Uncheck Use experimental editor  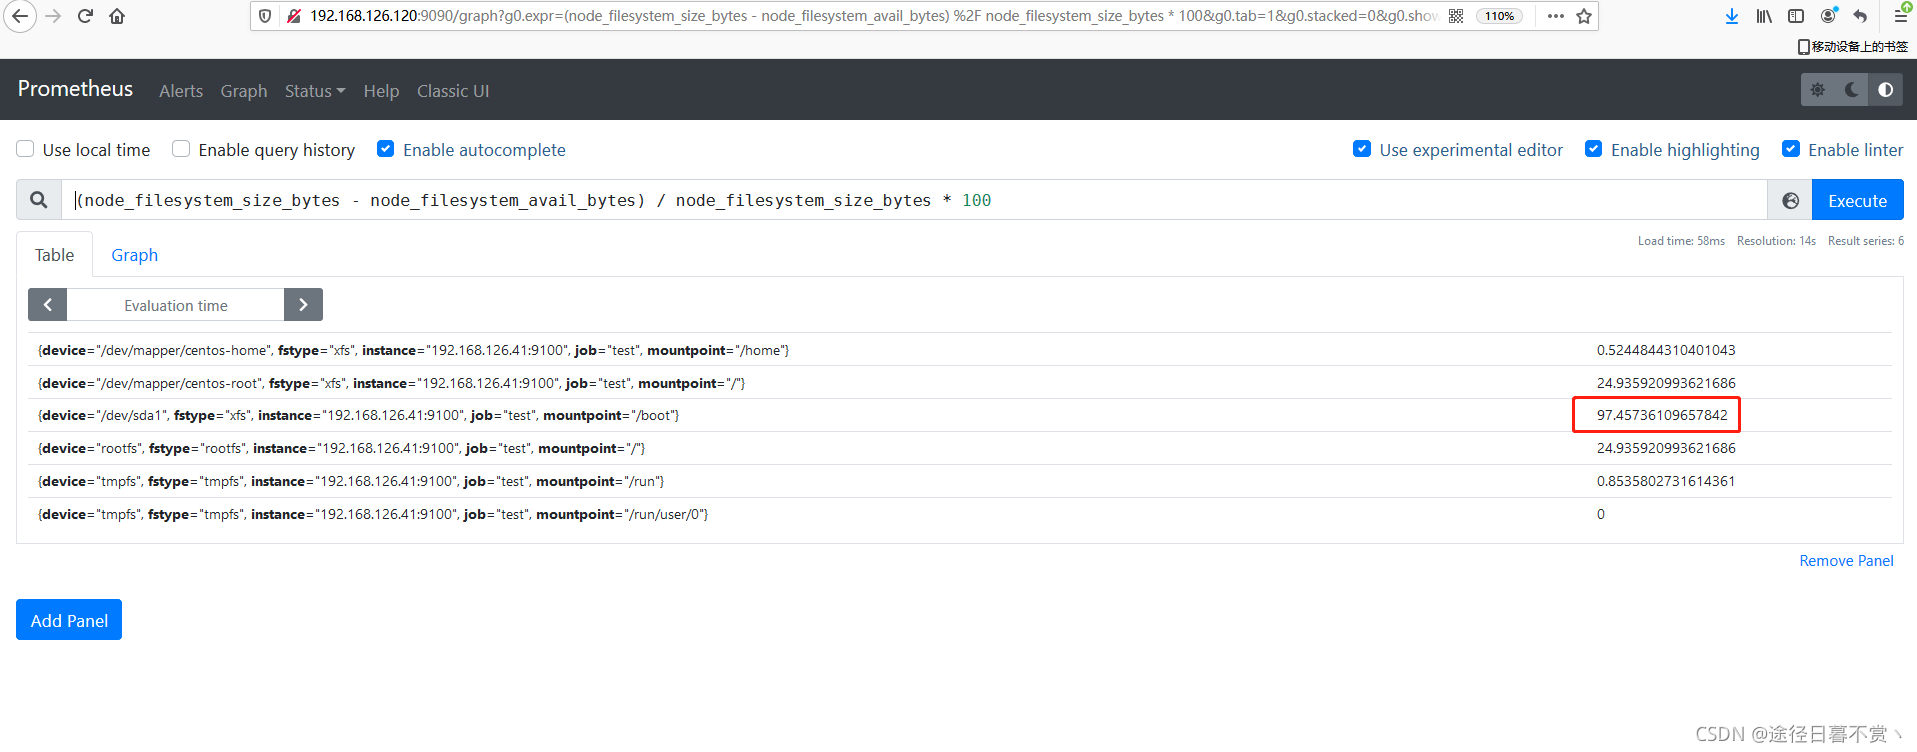click(x=1362, y=149)
